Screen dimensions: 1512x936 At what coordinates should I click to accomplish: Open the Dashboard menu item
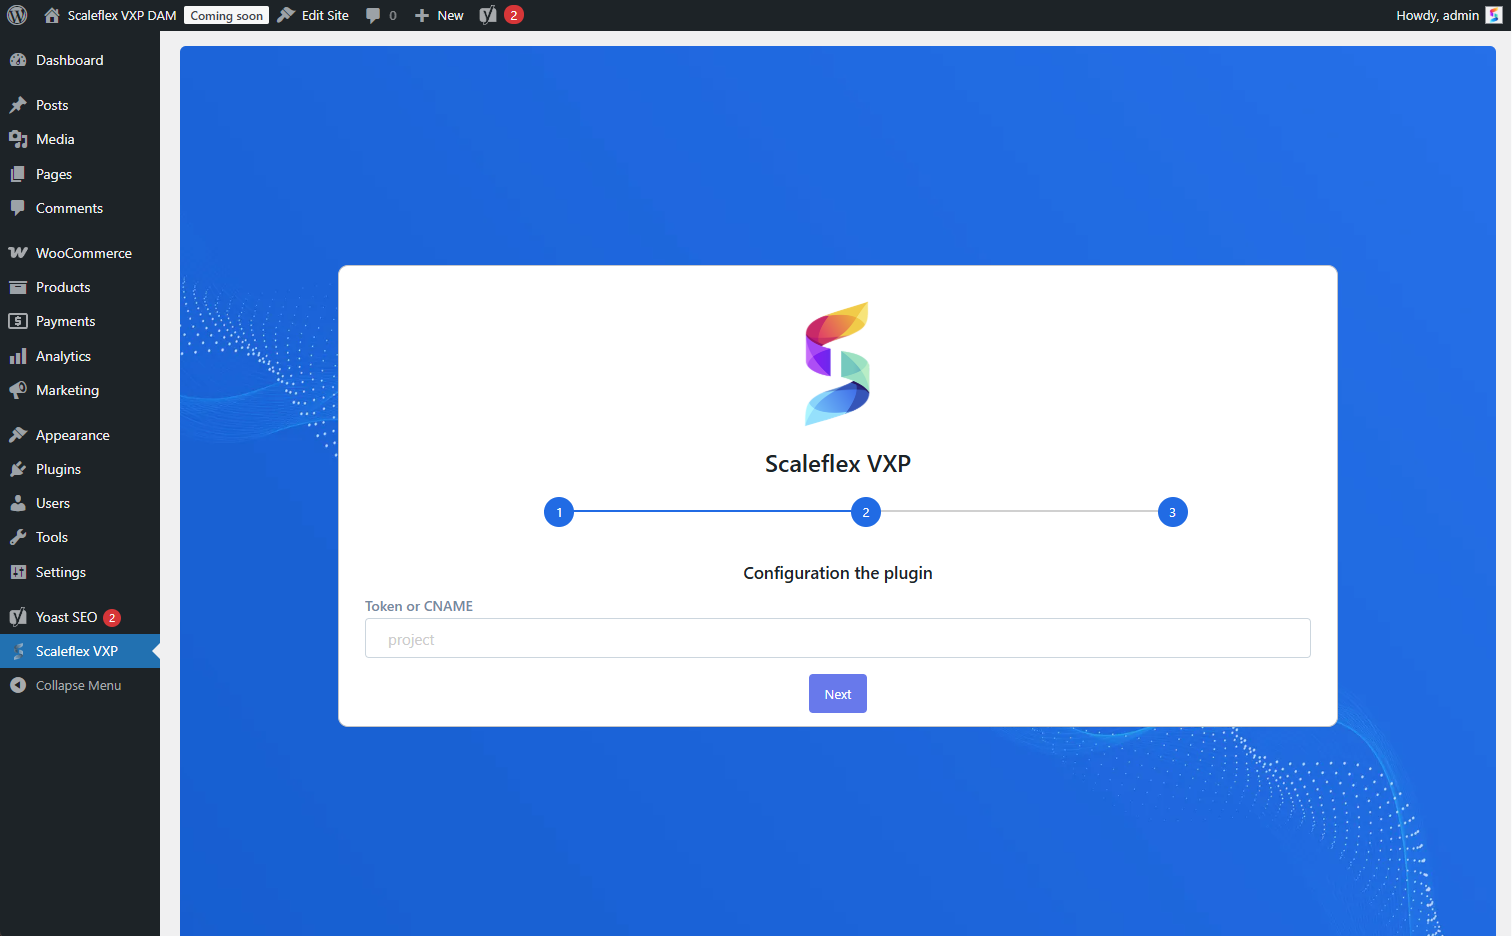coord(80,60)
